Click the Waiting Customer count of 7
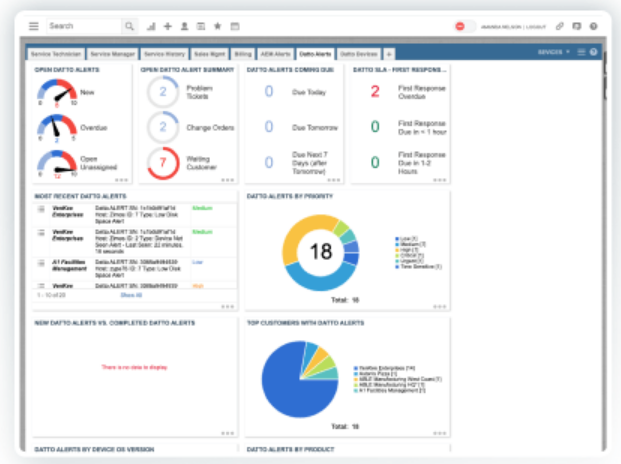621x464 pixels. [x=163, y=163]
